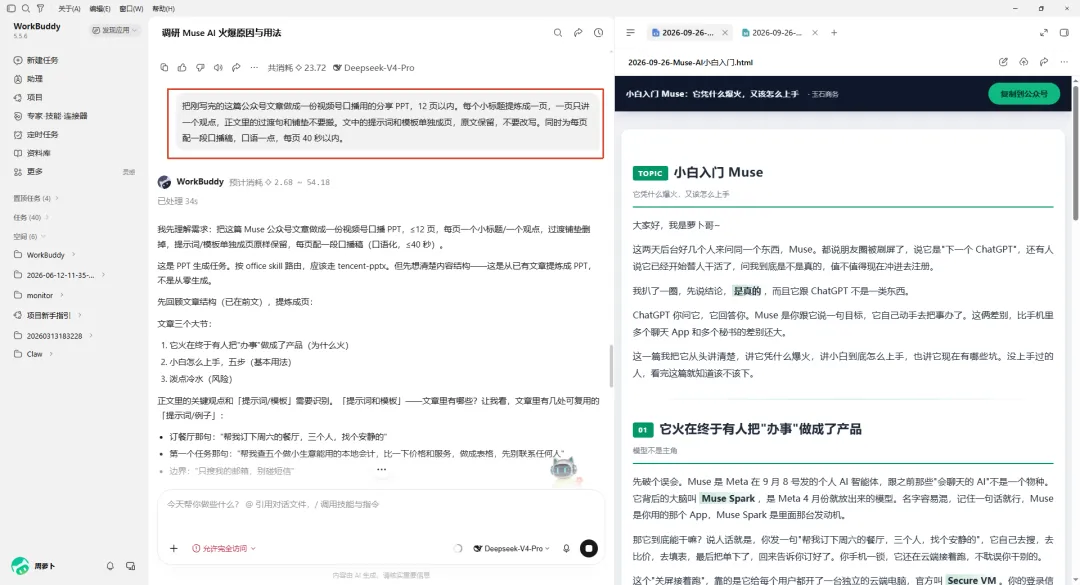Give thumbs down to the response
This screenshot has width=1080, height=585.
coord(200,68)
